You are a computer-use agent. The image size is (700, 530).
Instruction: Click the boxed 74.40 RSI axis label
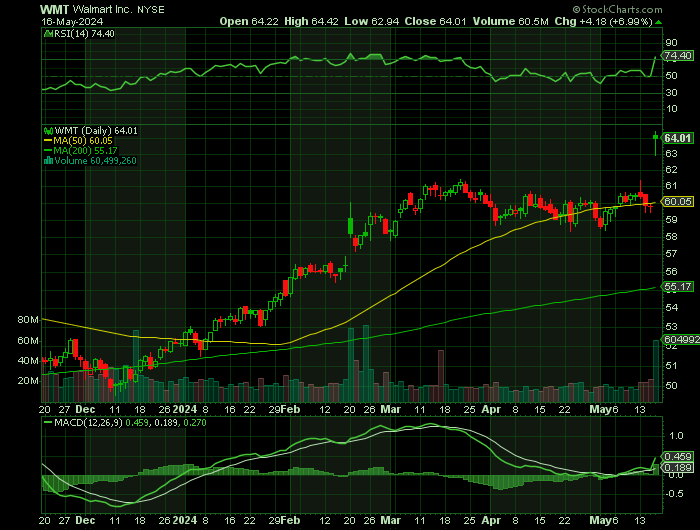pyautogui.click(x=678, y=56)
